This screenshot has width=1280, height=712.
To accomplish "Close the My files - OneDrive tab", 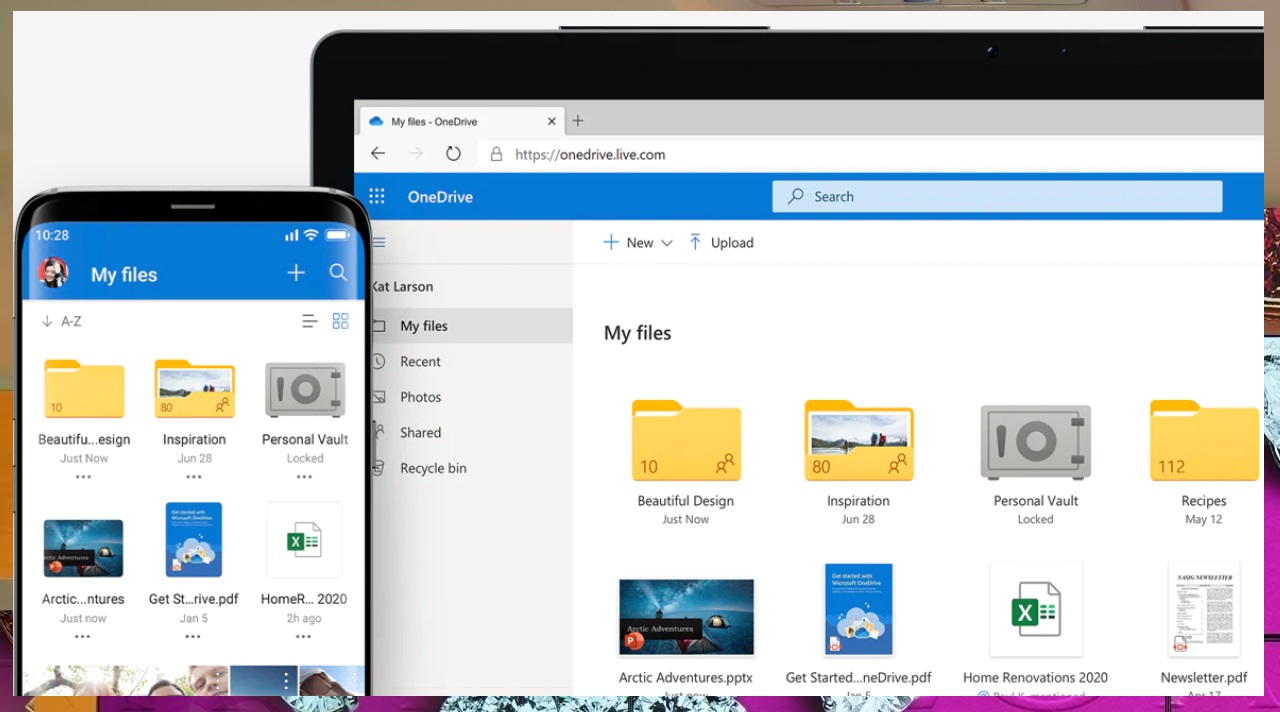I will tap(551, 121).
